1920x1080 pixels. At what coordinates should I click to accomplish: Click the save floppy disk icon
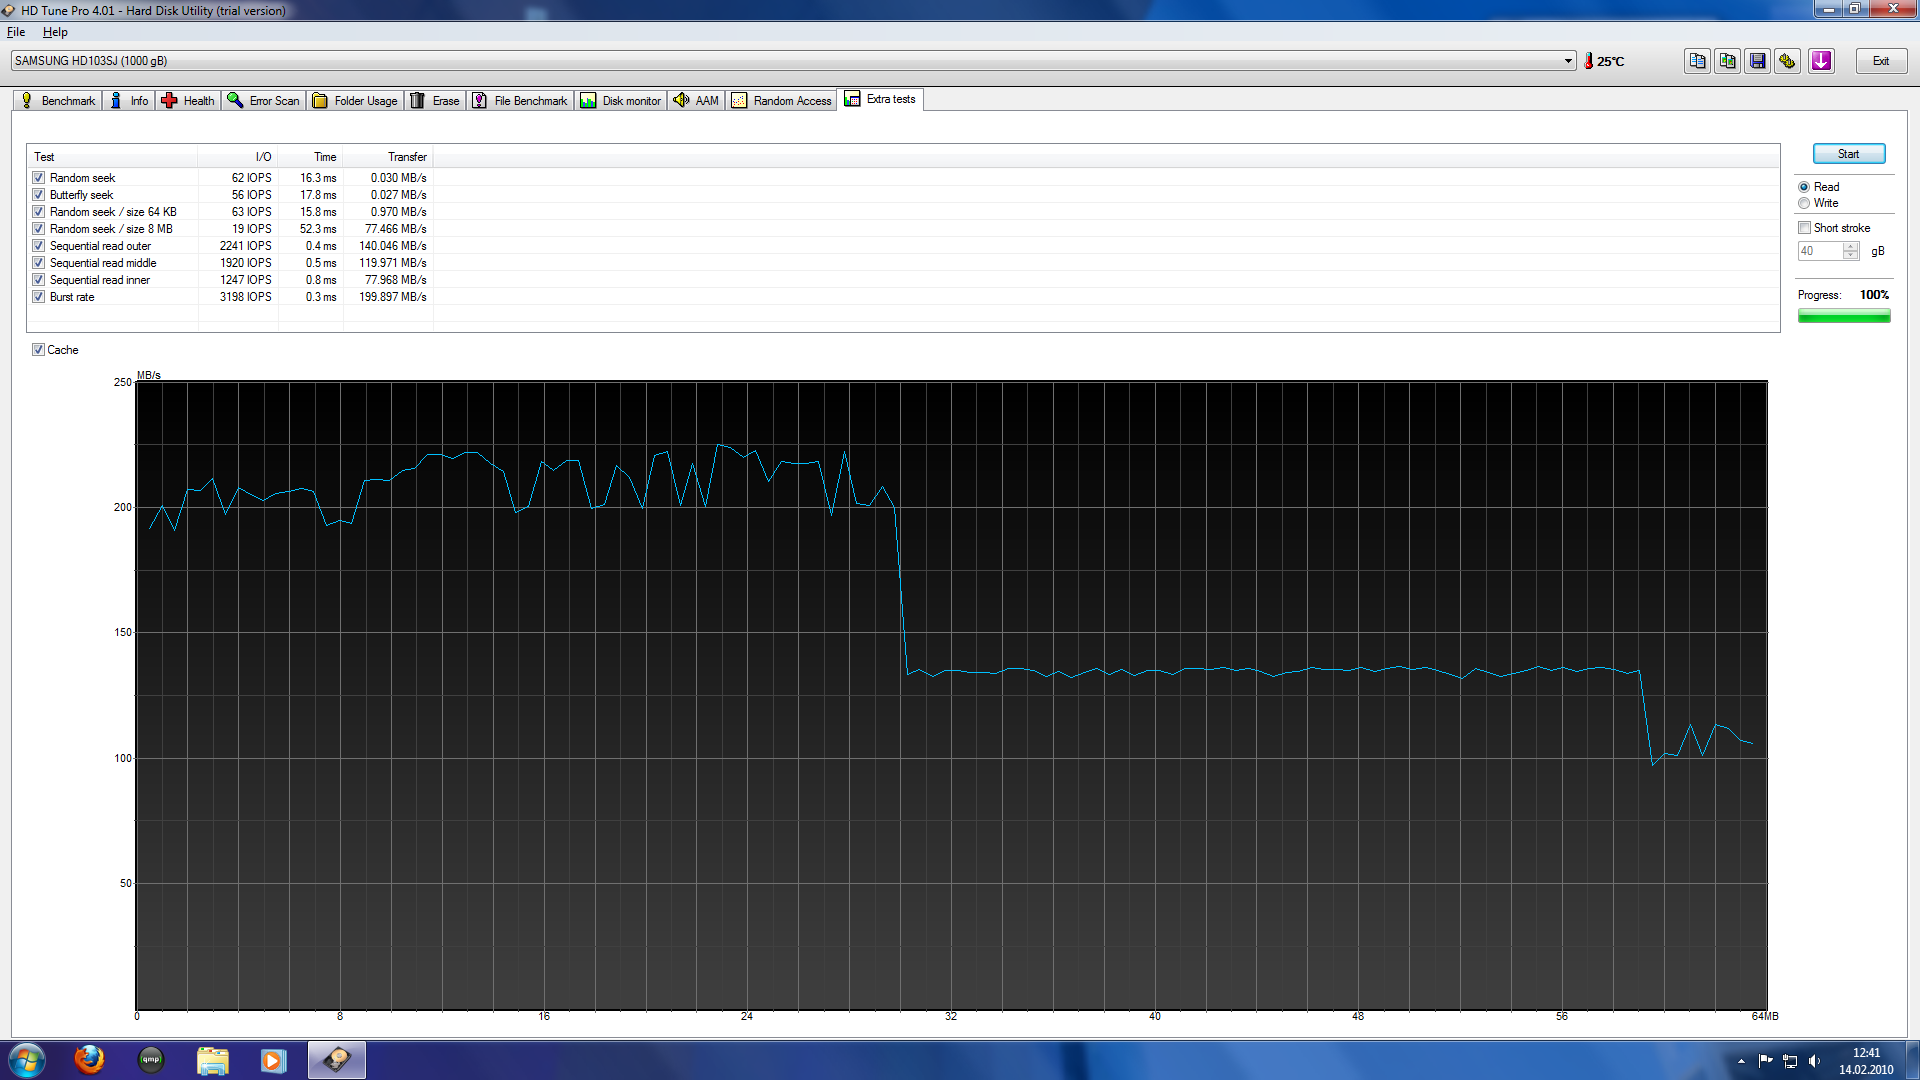1757,61
